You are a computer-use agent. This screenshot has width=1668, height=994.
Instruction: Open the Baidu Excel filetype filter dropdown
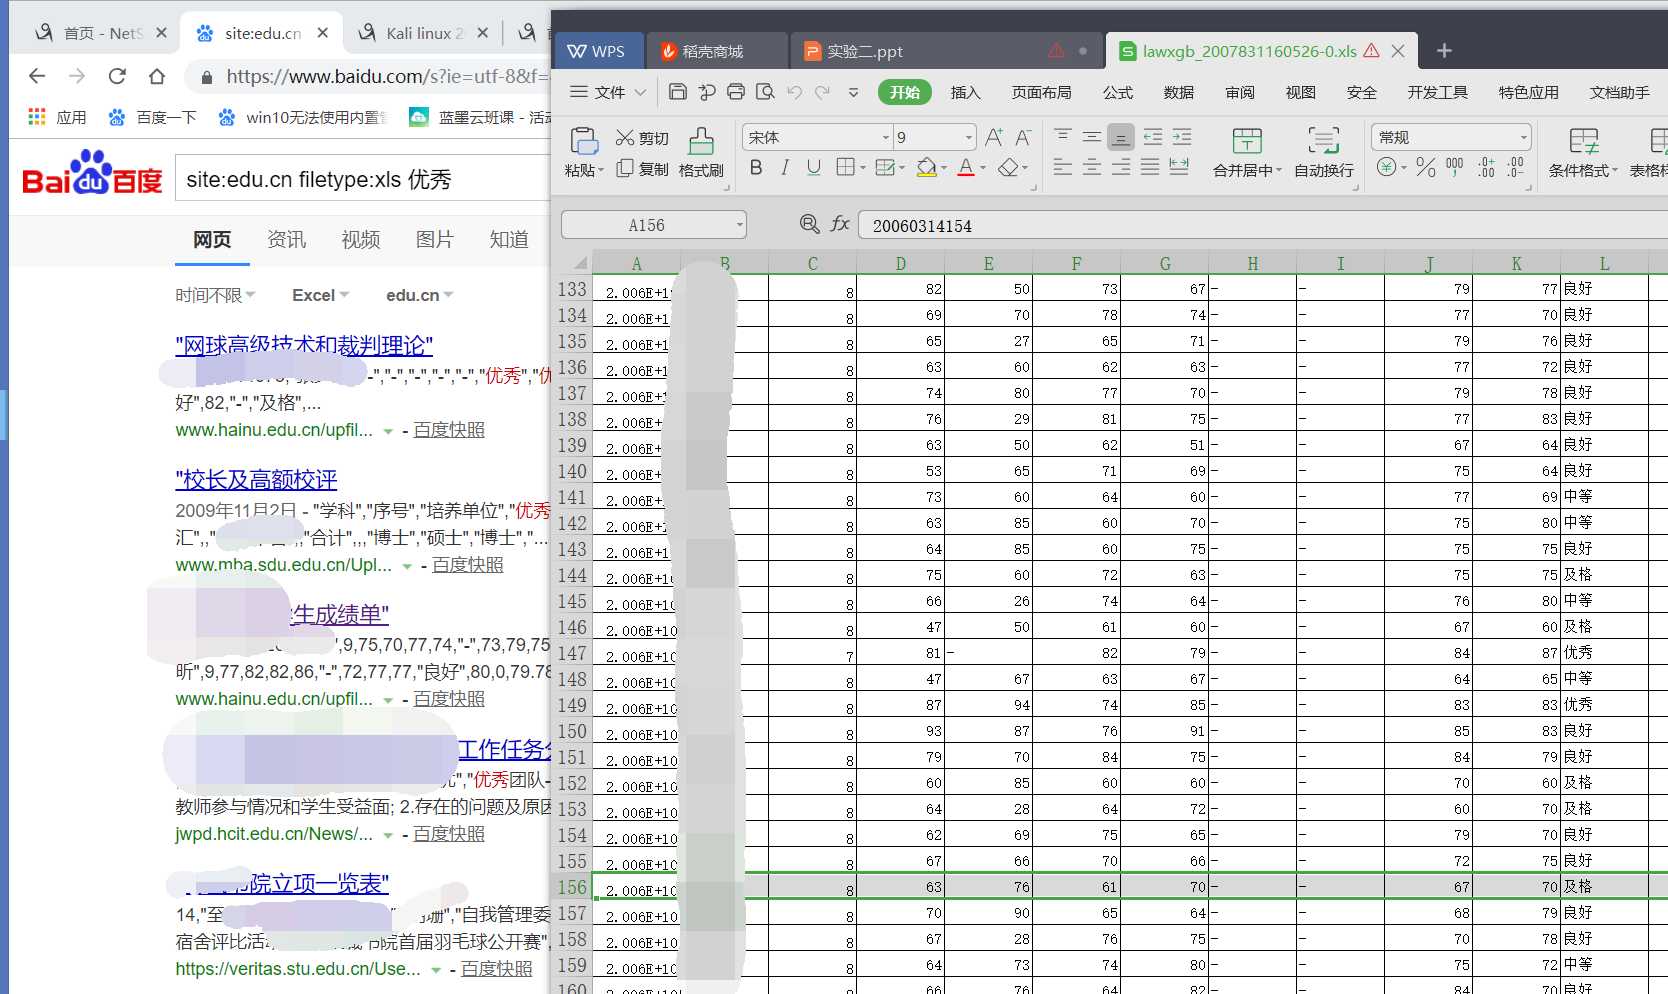pos(320,295)
